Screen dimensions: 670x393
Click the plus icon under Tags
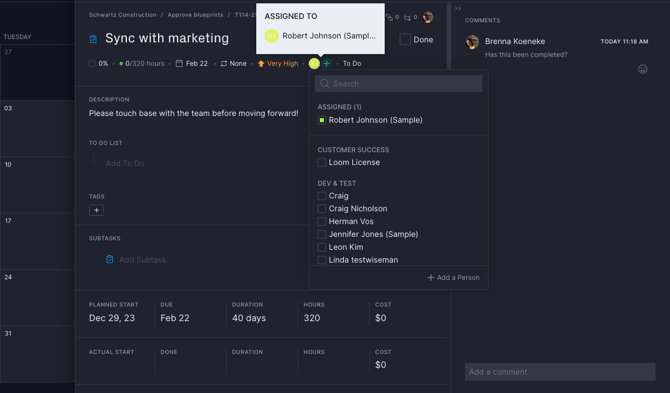pyautogui.click(x=97, y=210)
